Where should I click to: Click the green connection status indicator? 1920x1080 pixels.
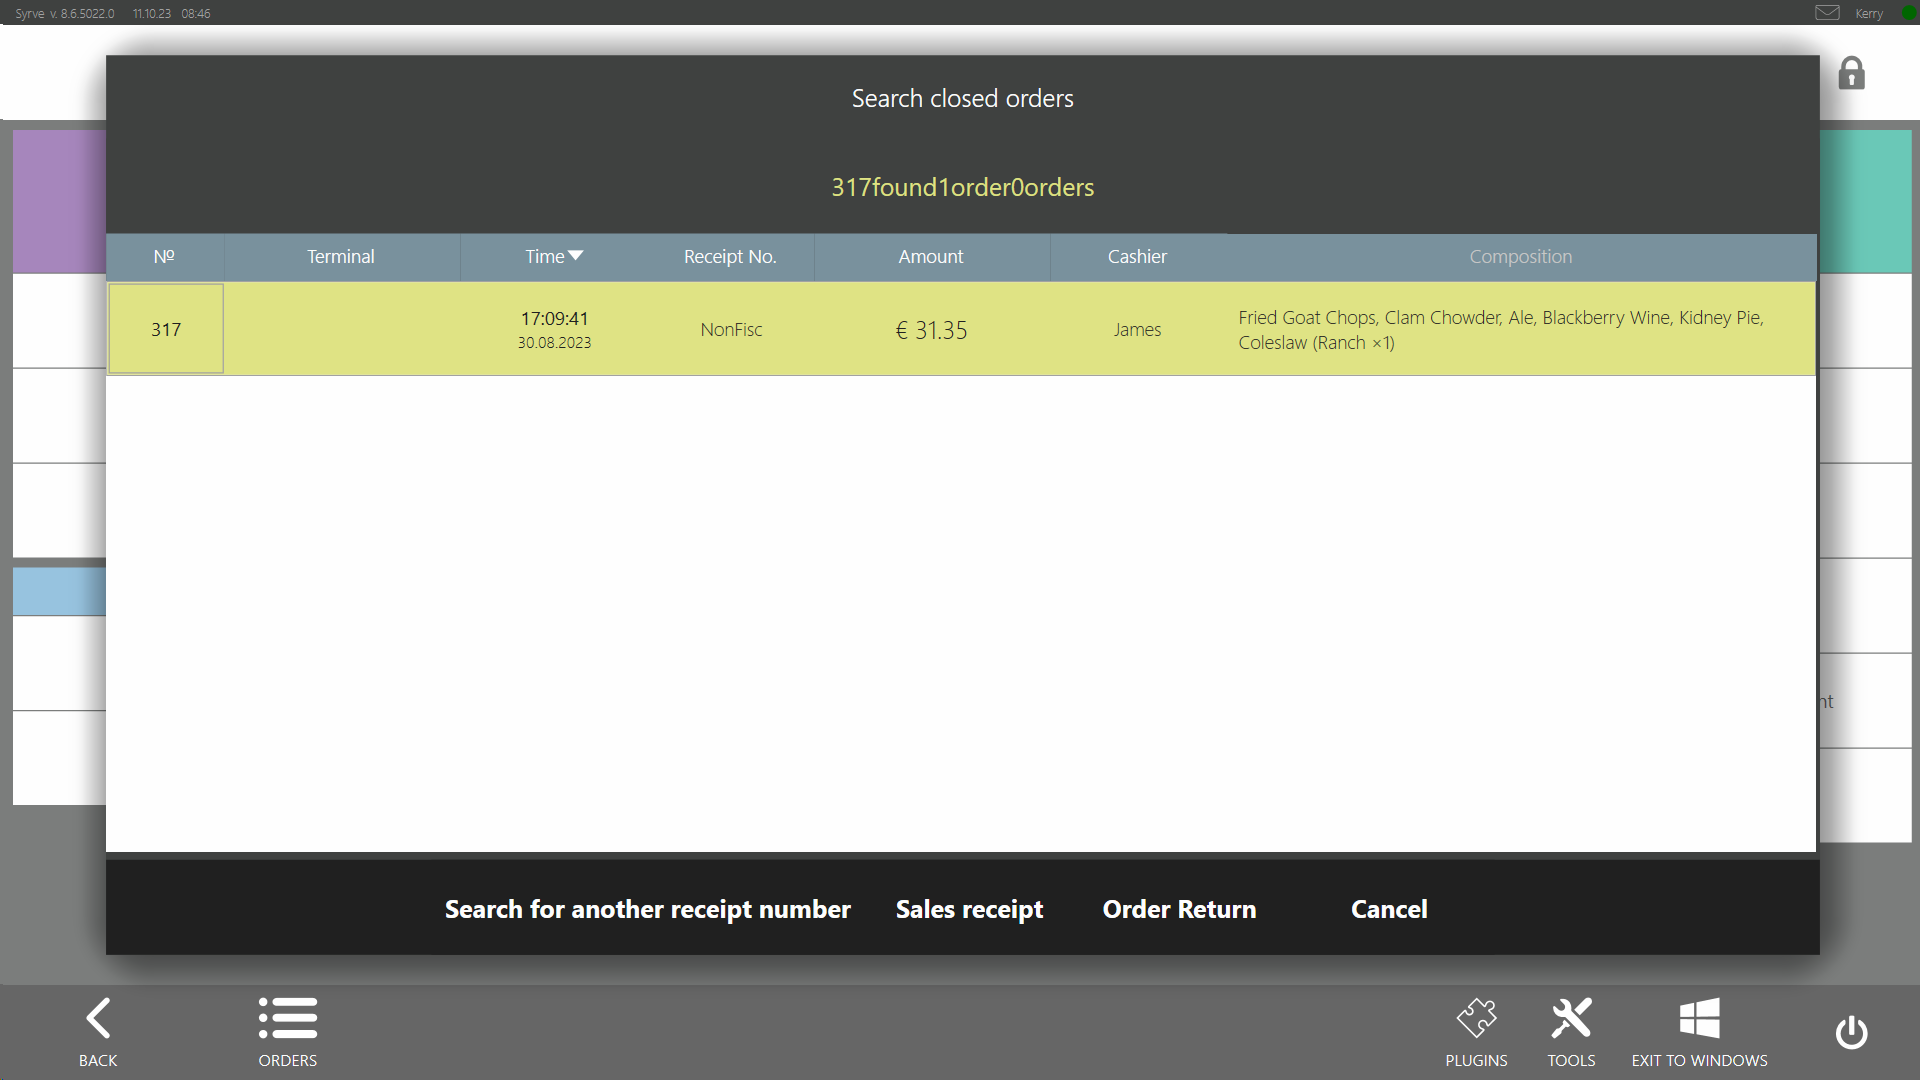point(1908,13)
